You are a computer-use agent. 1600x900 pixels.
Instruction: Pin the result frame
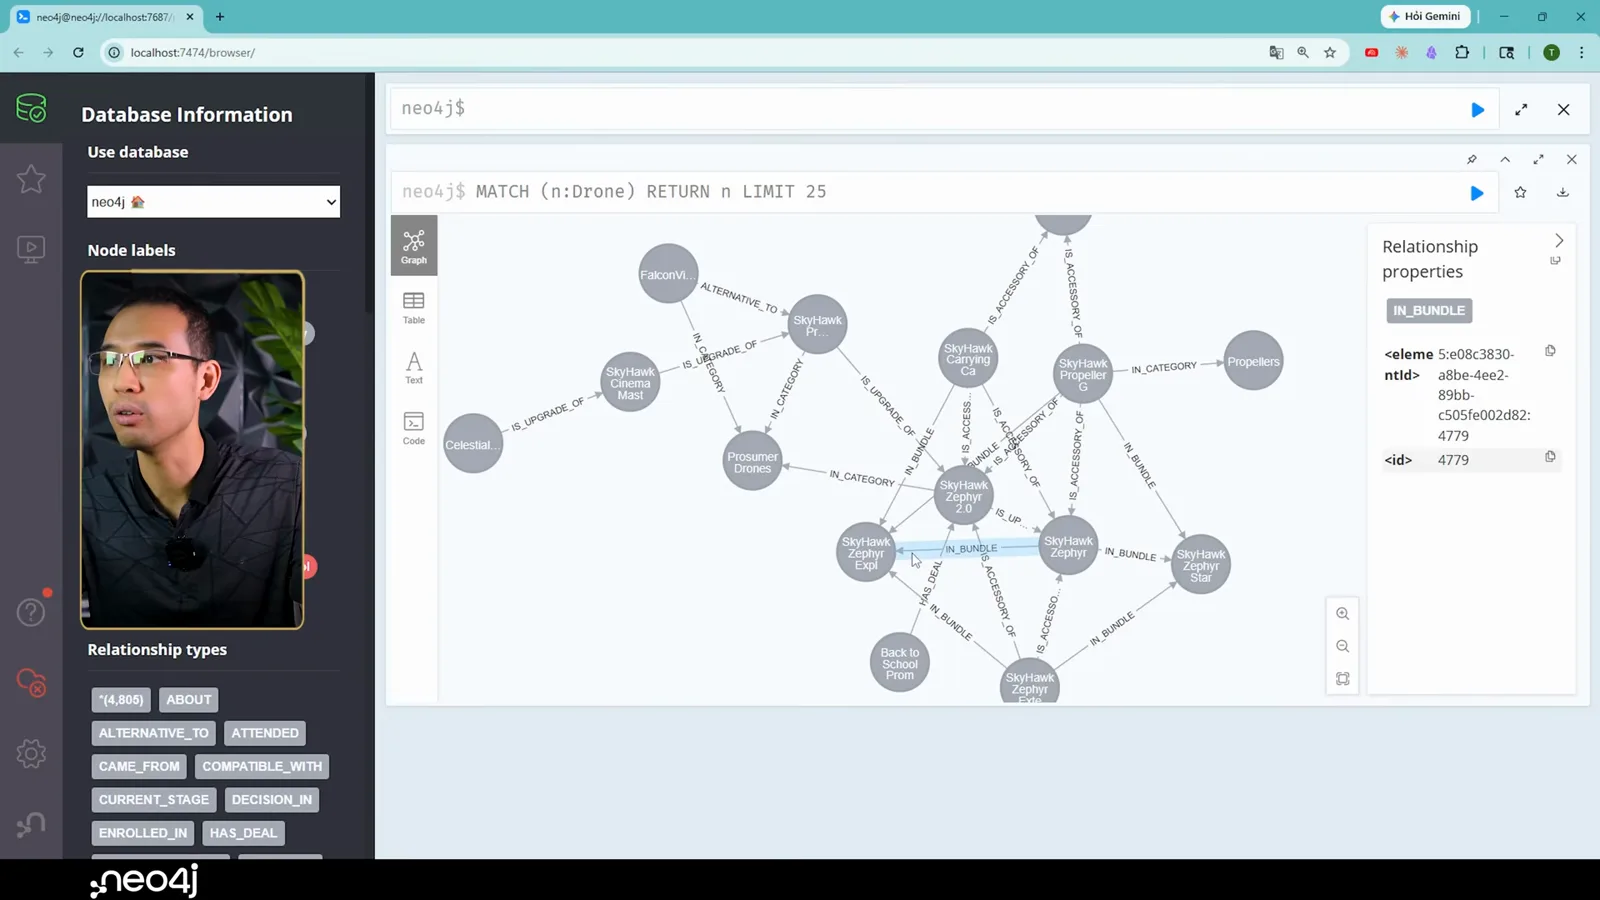[1472, 160]
